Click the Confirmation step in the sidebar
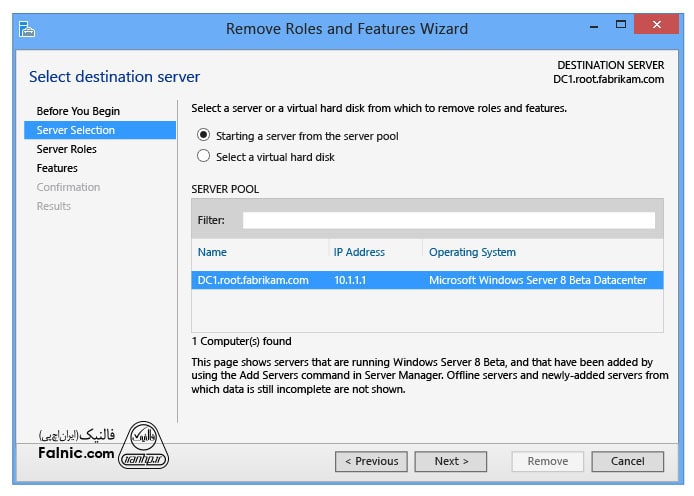Image resolution: width=694 pixels, height=496 pixels. [68, 187]
